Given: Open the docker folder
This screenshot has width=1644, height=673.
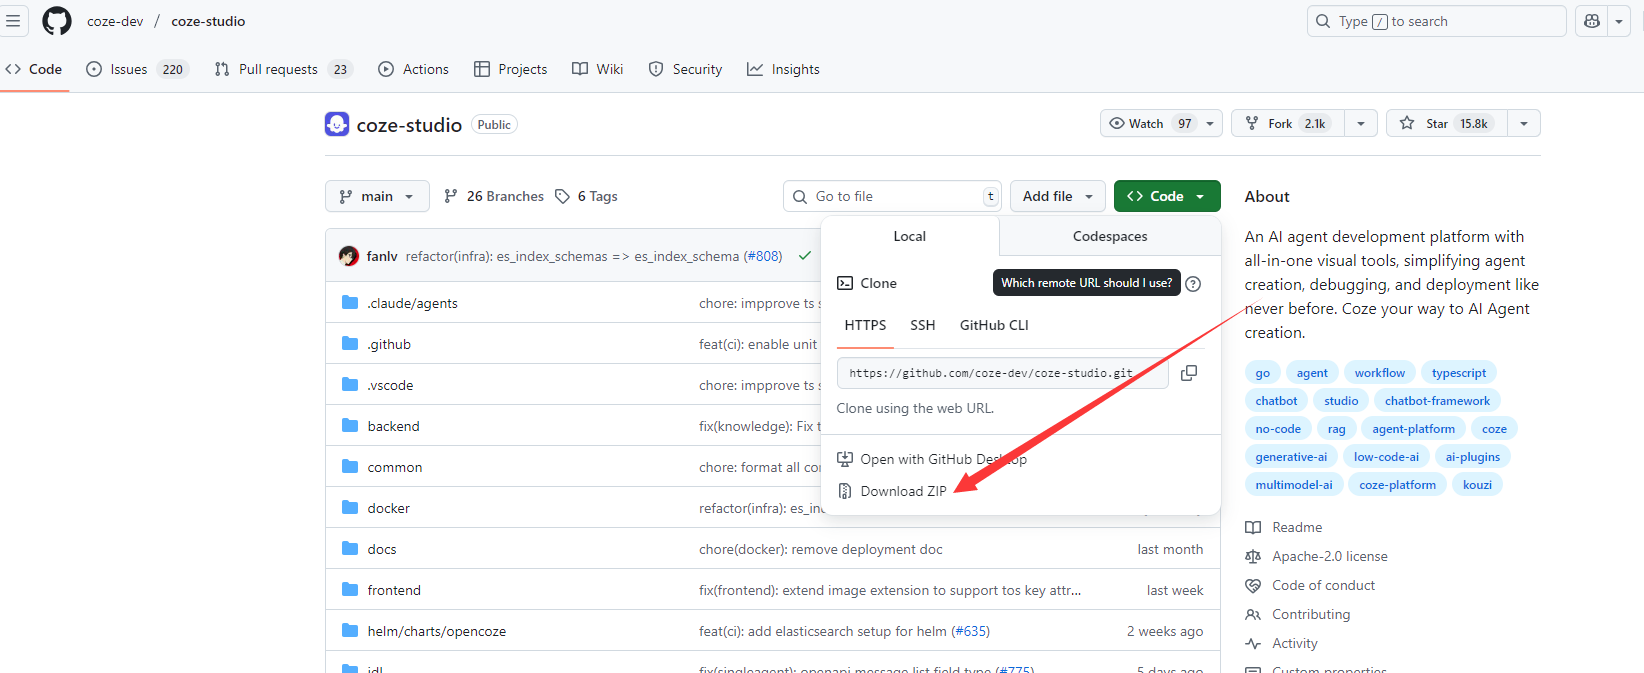Looking at the screenshot, I should pyautogui.click(x=388, y=508).
